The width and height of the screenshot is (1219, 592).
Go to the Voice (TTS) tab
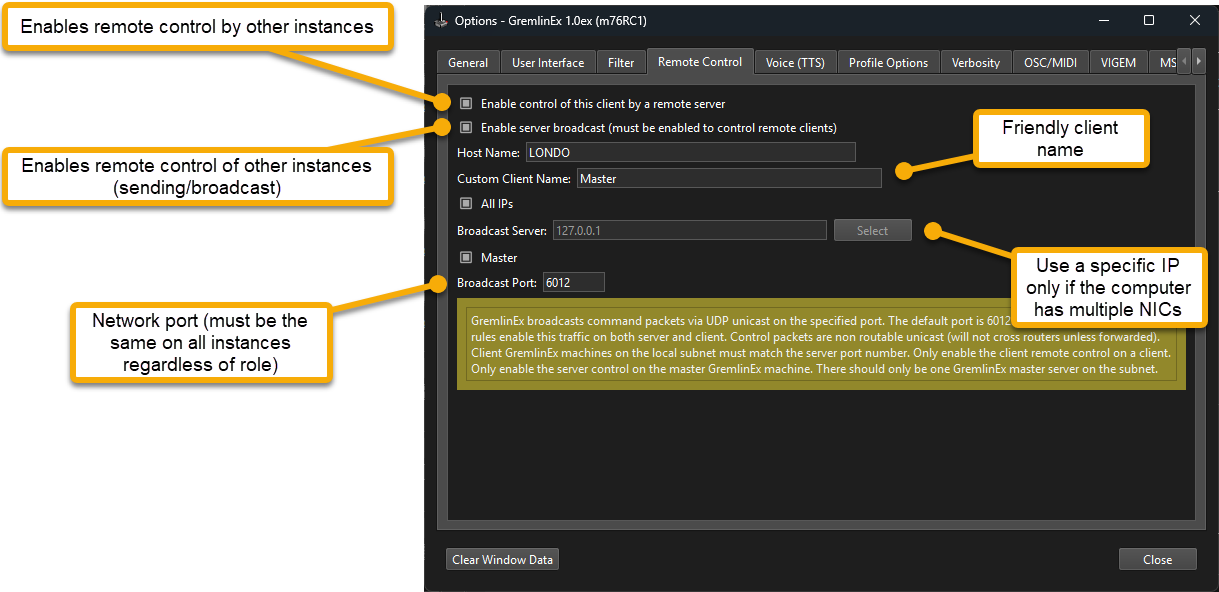pos(795,63)
